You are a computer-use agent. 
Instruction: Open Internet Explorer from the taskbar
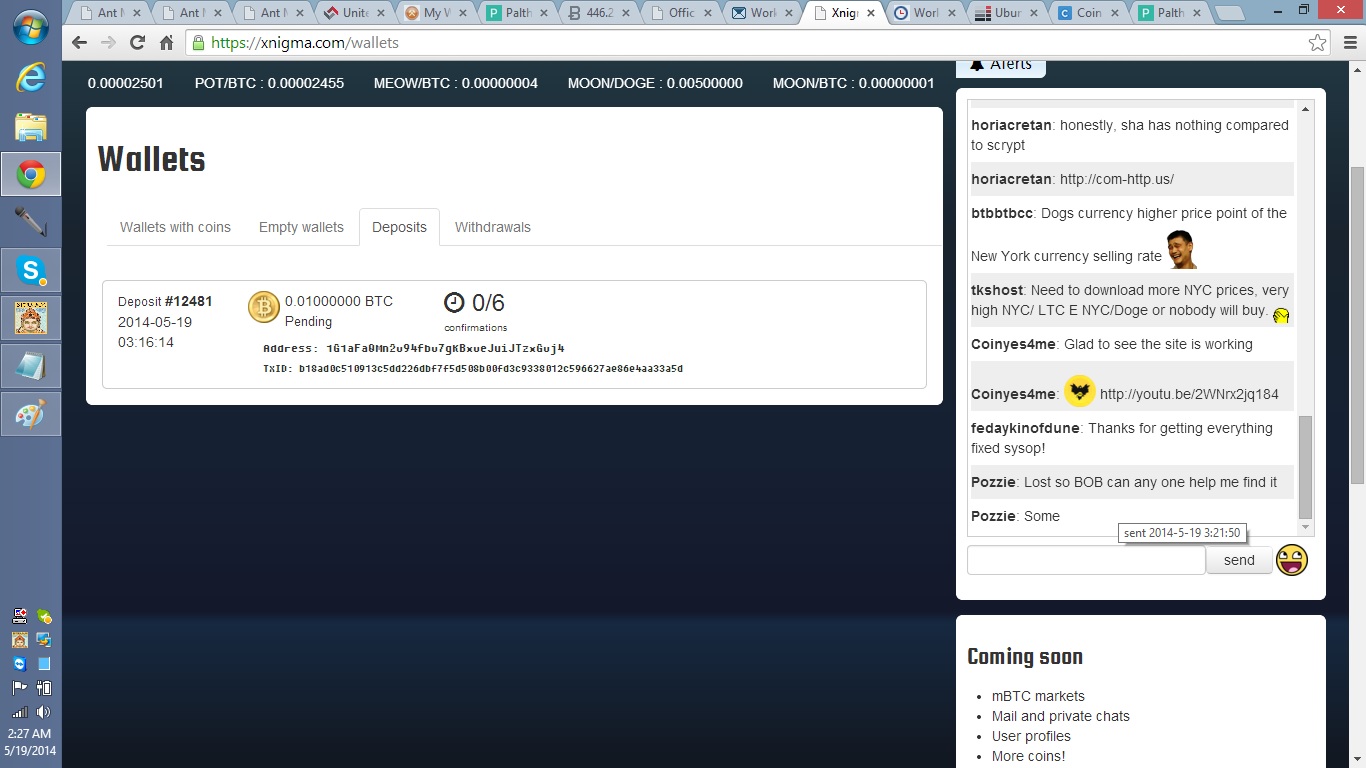point(30,78)
